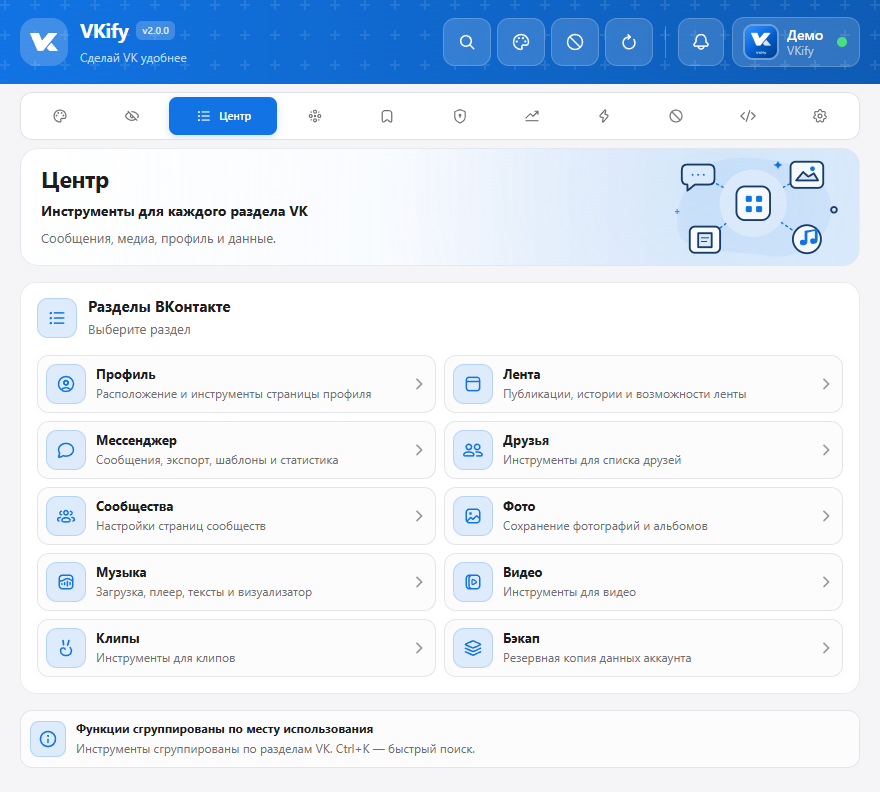Open the statistics chart tab
Screen dimensions: 880x792
(532, 116)
